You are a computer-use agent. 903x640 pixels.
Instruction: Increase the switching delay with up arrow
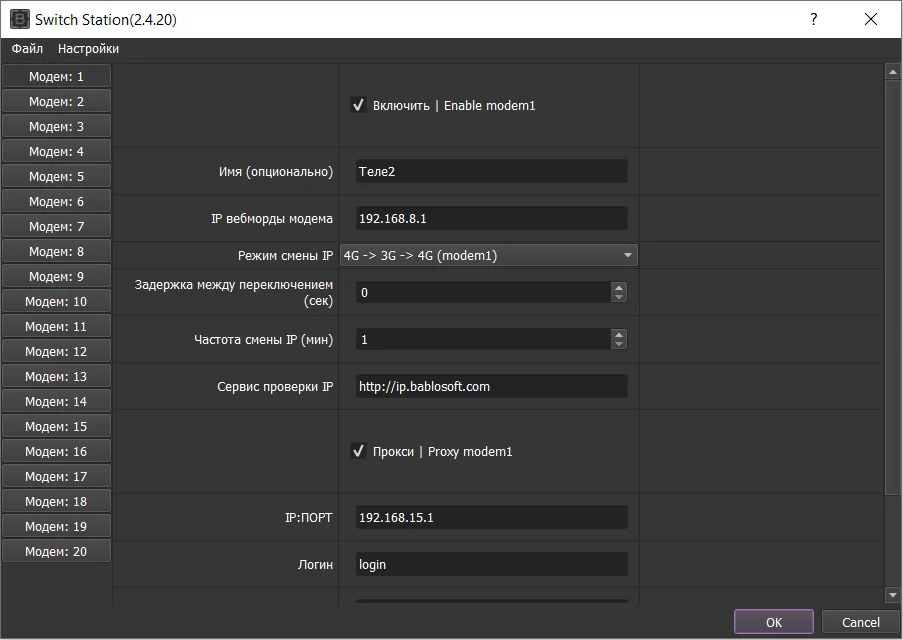point(619,287)
